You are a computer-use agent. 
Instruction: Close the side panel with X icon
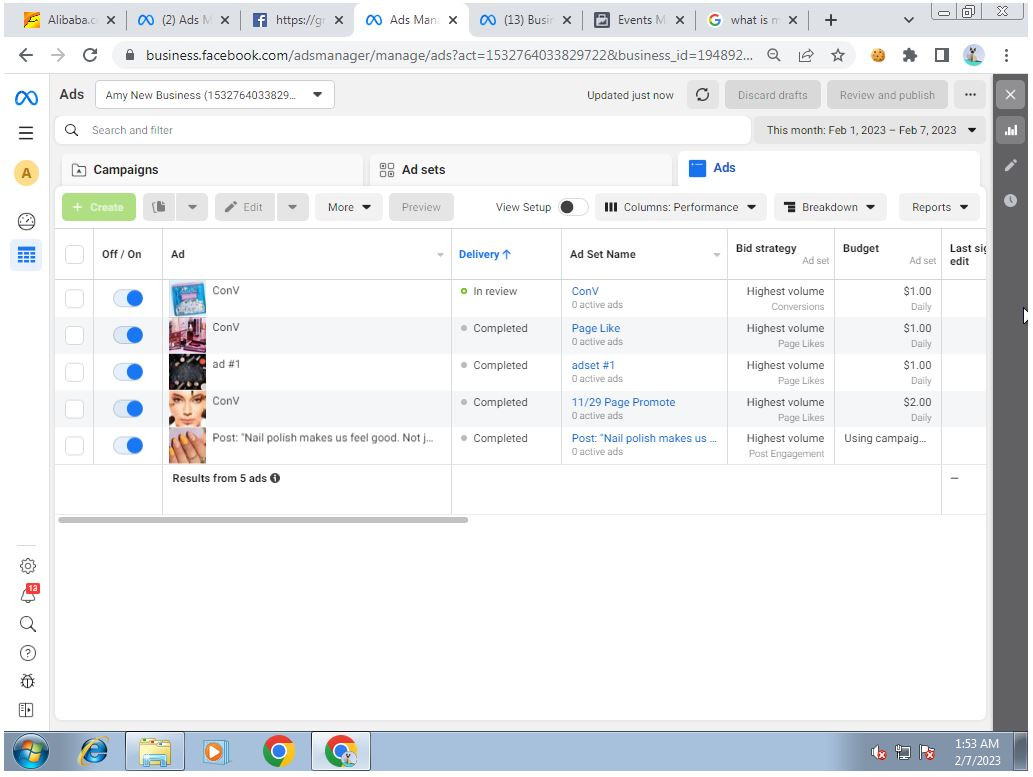tap(1011, 95)
